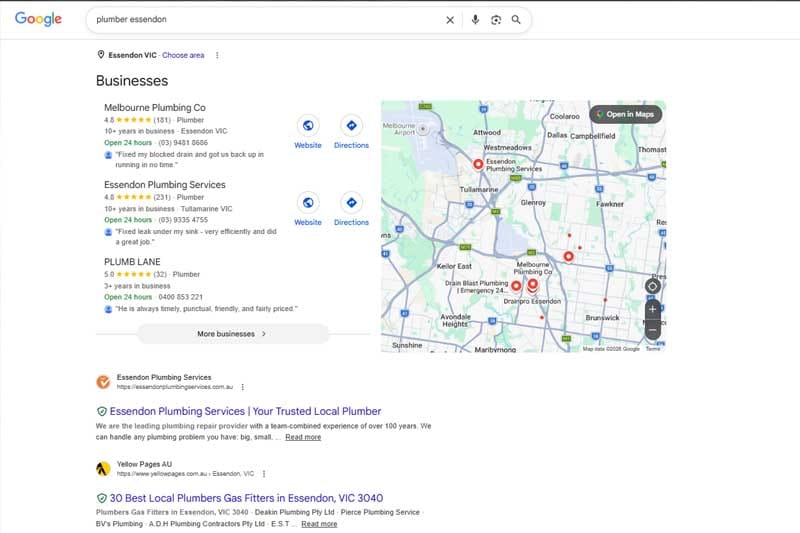This screenshot has height=533, width=800.
Task: Click the Drainpro Essendon map pin
Action: [533, 291]
